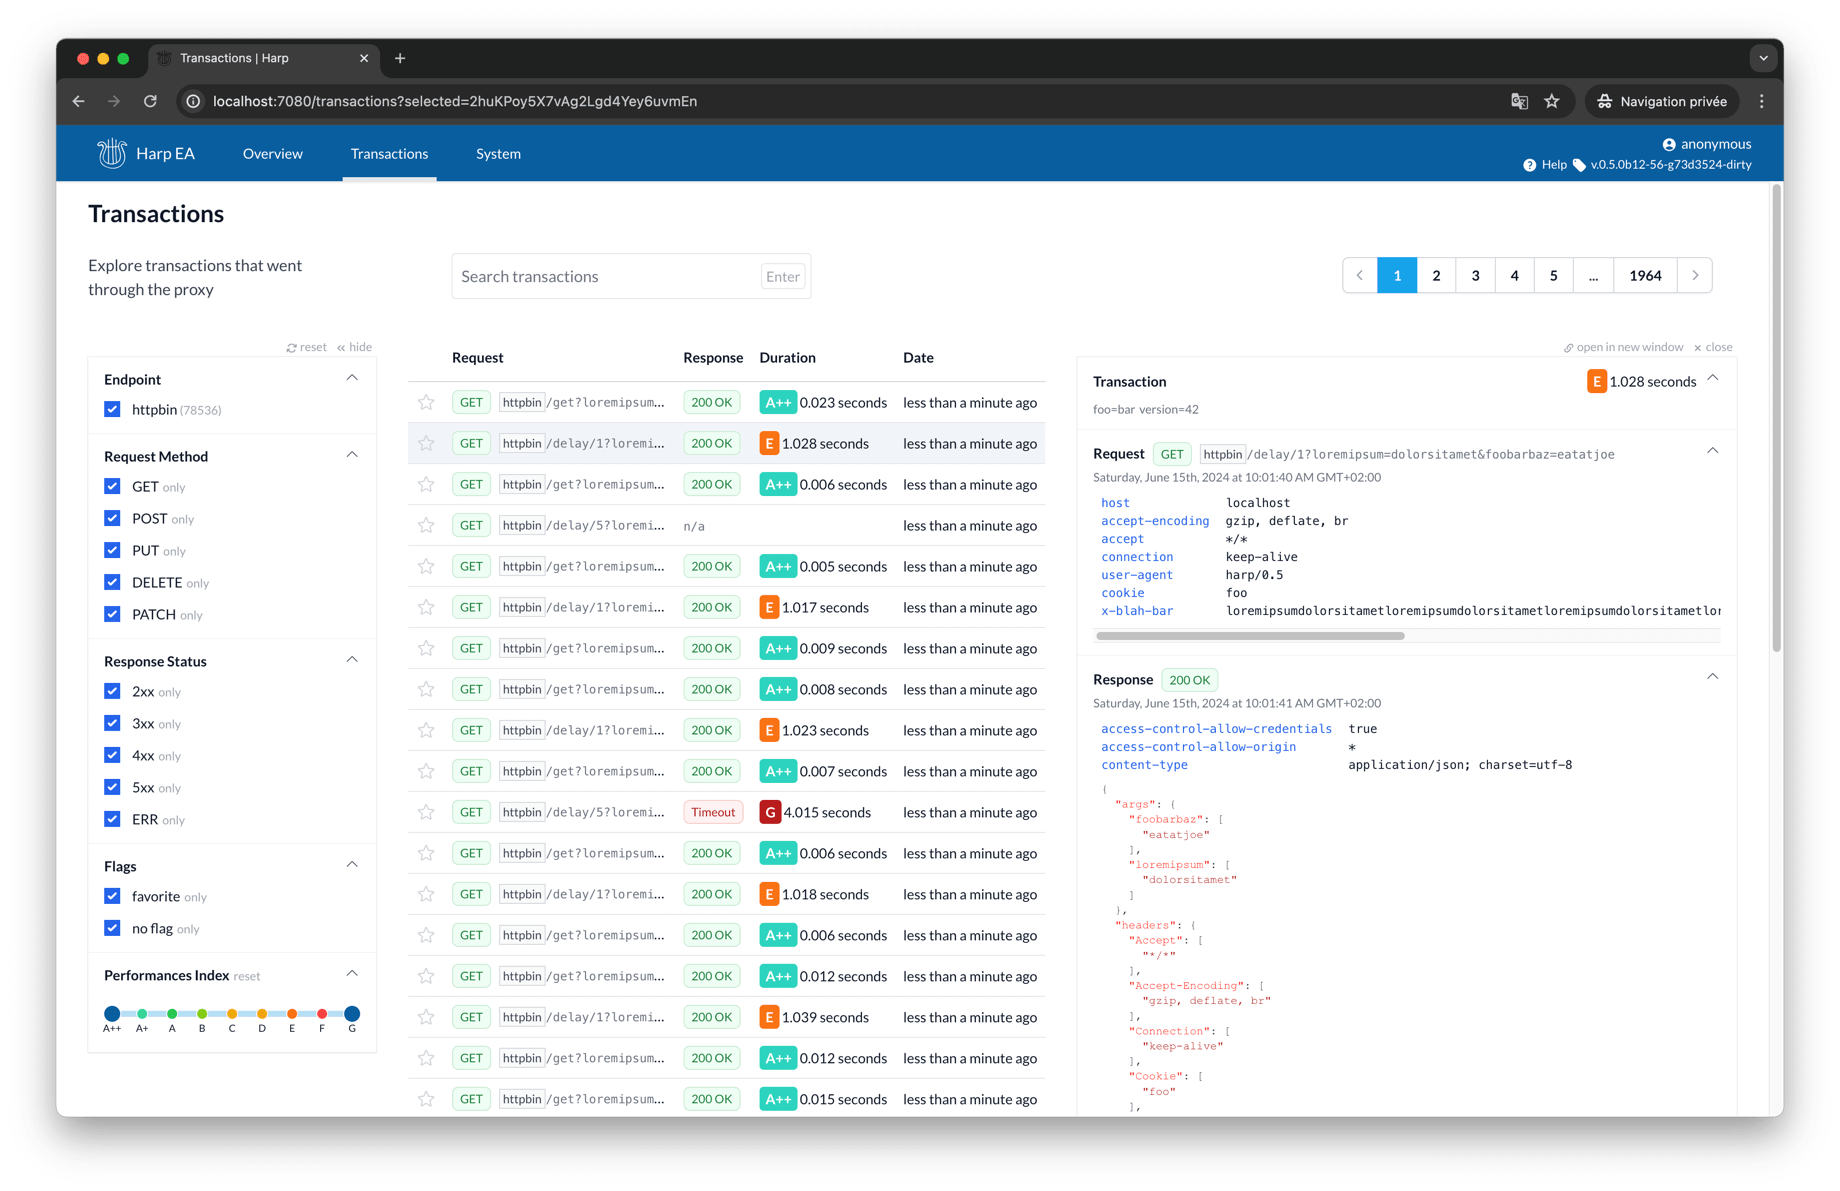The height and width of the screenshot is (1191, 1840).
Task: Open the Overview tab
Action: pos(272,153)
